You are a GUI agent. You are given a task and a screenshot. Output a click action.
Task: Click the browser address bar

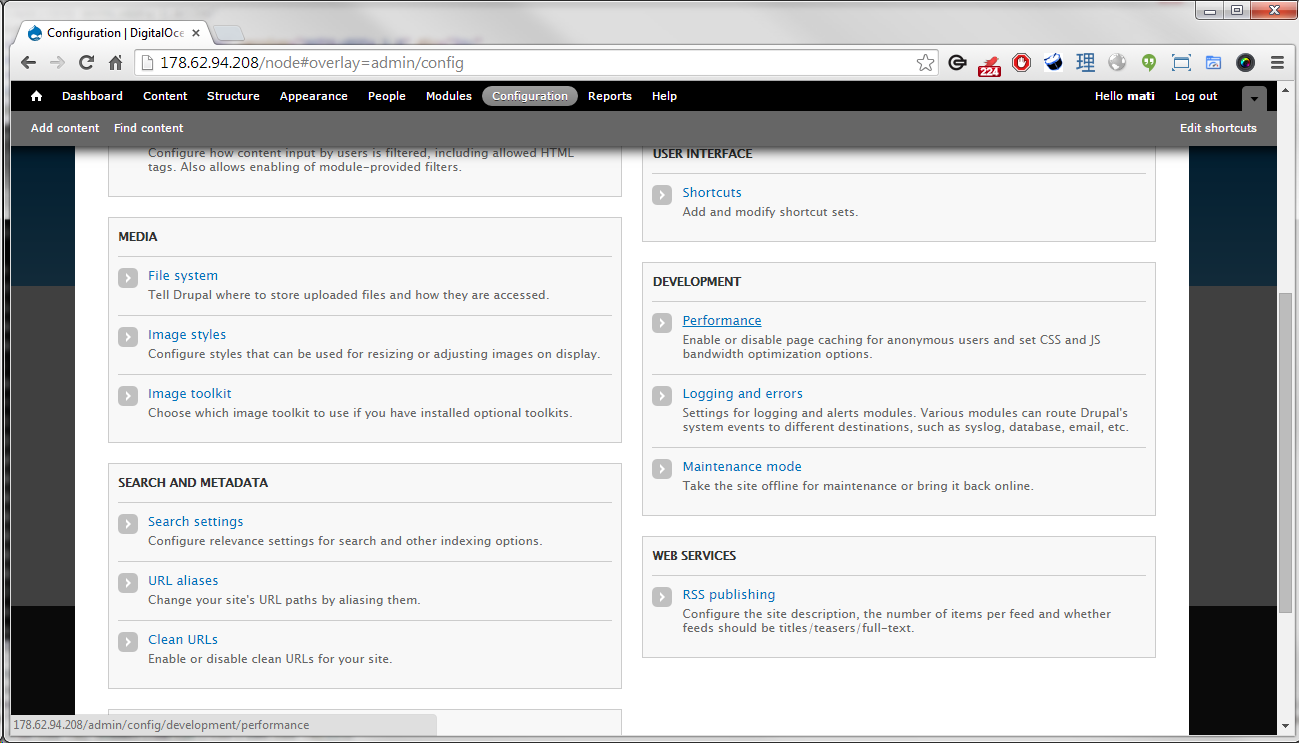[x=535, y=63]
